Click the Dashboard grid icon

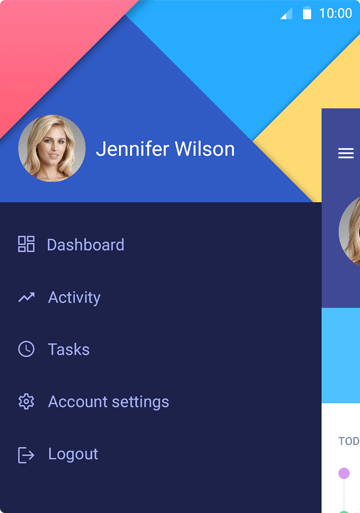pos(26,244)
